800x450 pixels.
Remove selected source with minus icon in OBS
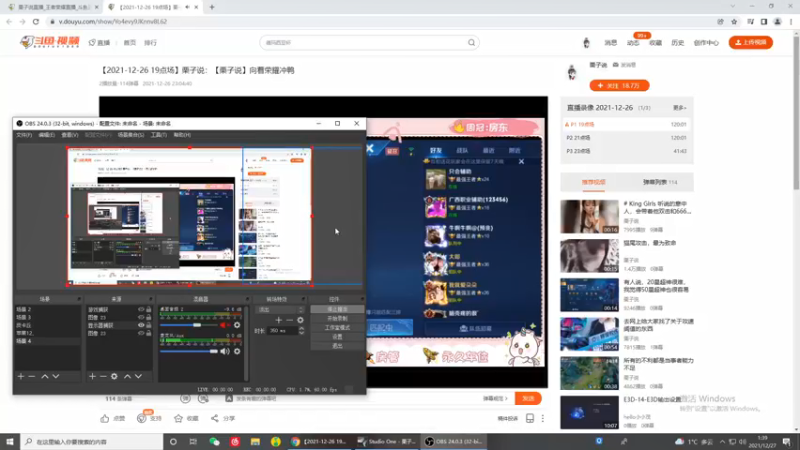coord(103,376)
